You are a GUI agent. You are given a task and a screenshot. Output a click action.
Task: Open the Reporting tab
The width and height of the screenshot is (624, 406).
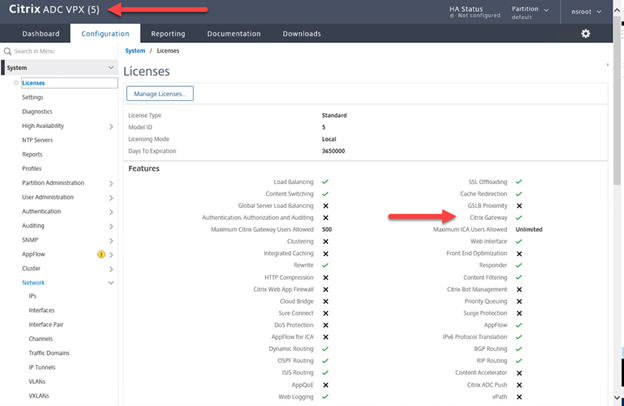[168, 34]
